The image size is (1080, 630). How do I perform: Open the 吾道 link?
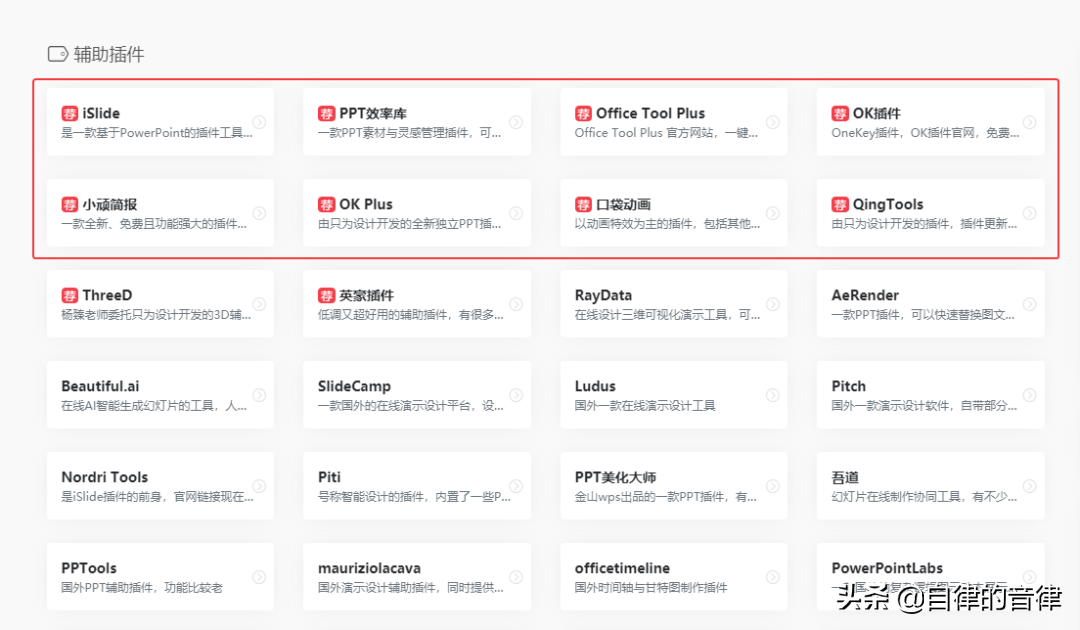[931, 485]
